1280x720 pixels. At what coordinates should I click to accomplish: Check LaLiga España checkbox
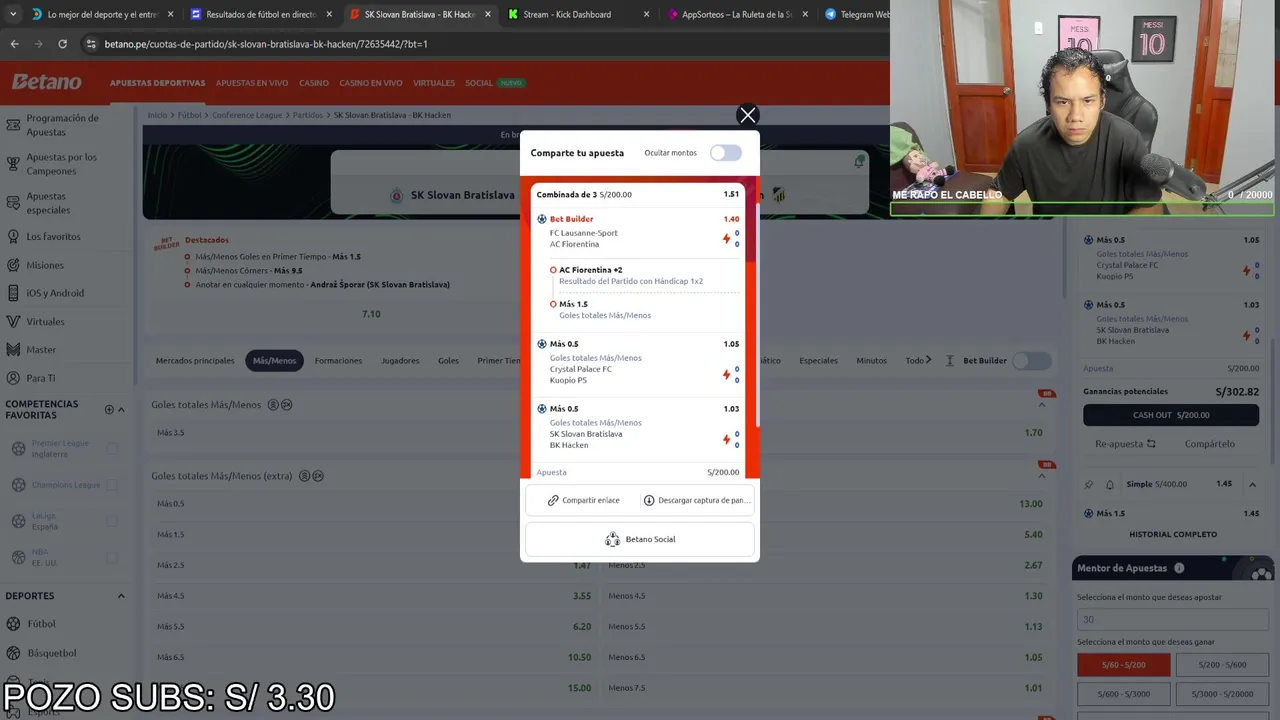pos(112,521)
